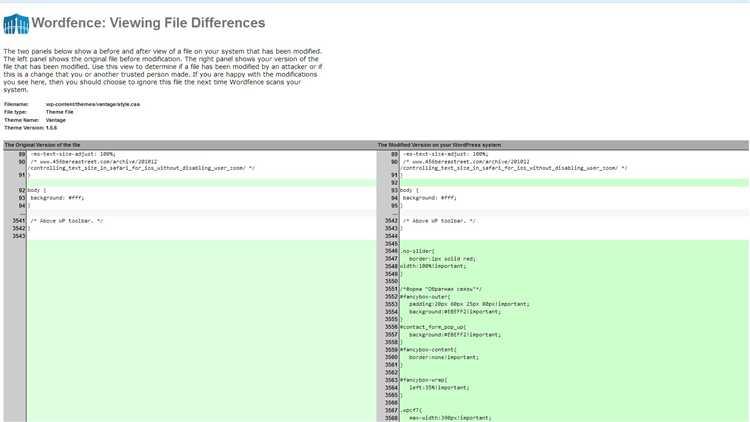This screenshot has height=422, width=750.
Task: Click the '#fancybox-wrap{' selector line
Action: click(423, 380)
